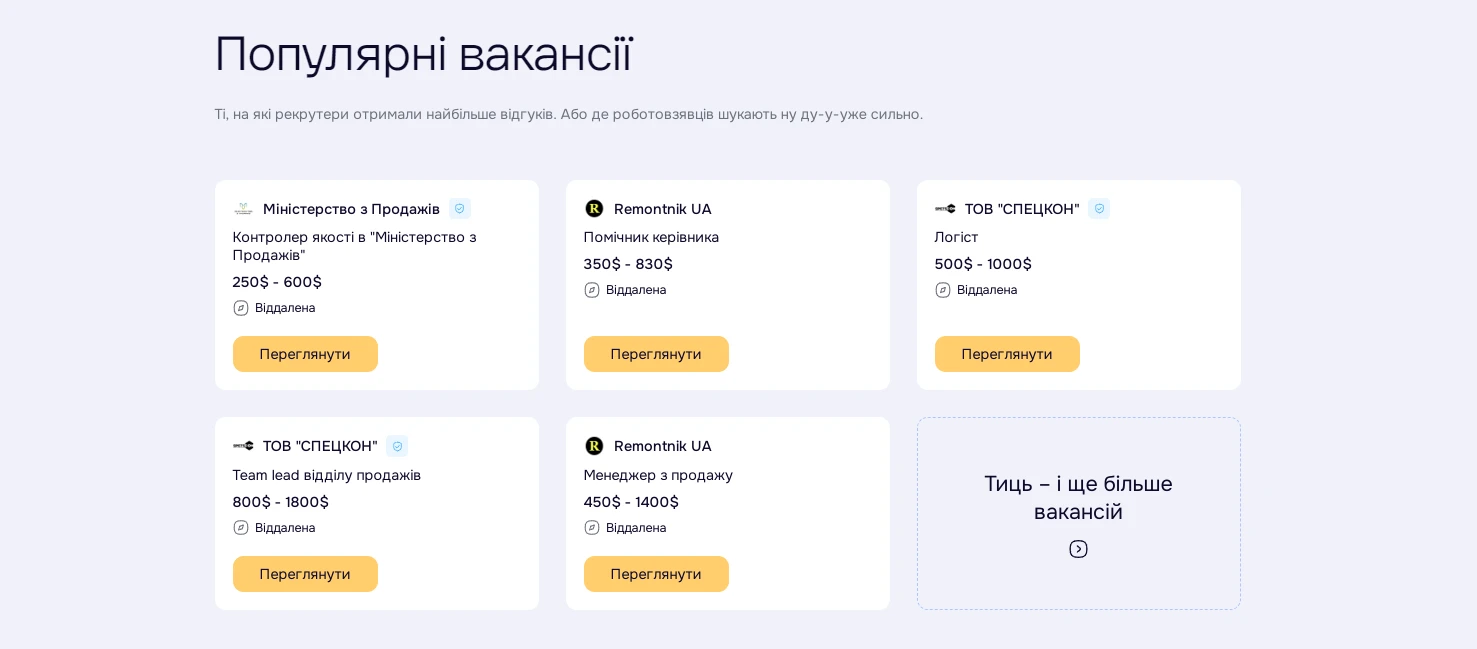The image size is (1477, 649).
Task: Click the ТОВ "СПЕЦКОН" logo on Логіст card
Action: tap(945, 209)
